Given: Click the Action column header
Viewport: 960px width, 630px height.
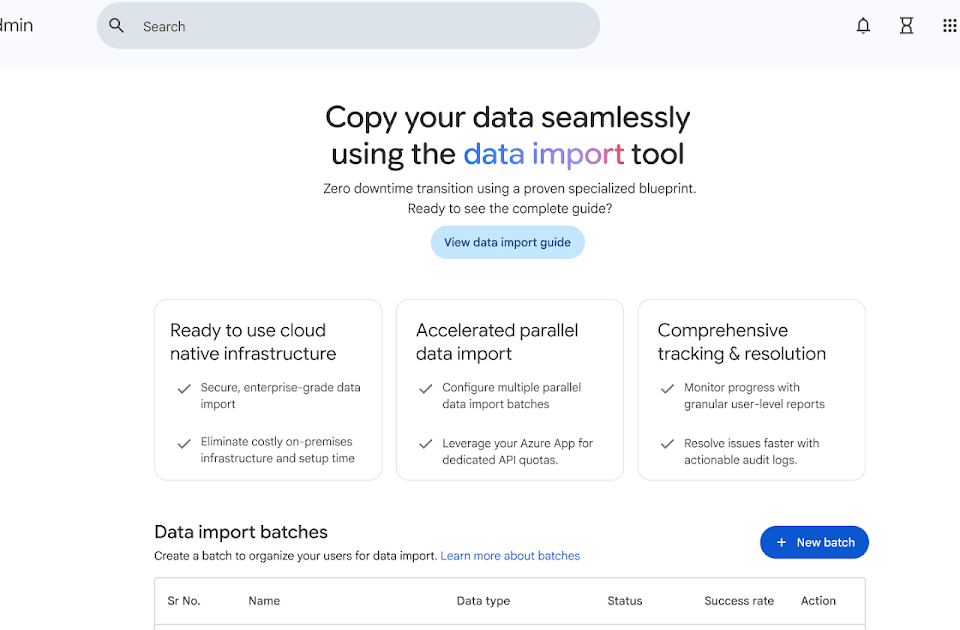Looking at the screenshot, I should coord(818,601).
